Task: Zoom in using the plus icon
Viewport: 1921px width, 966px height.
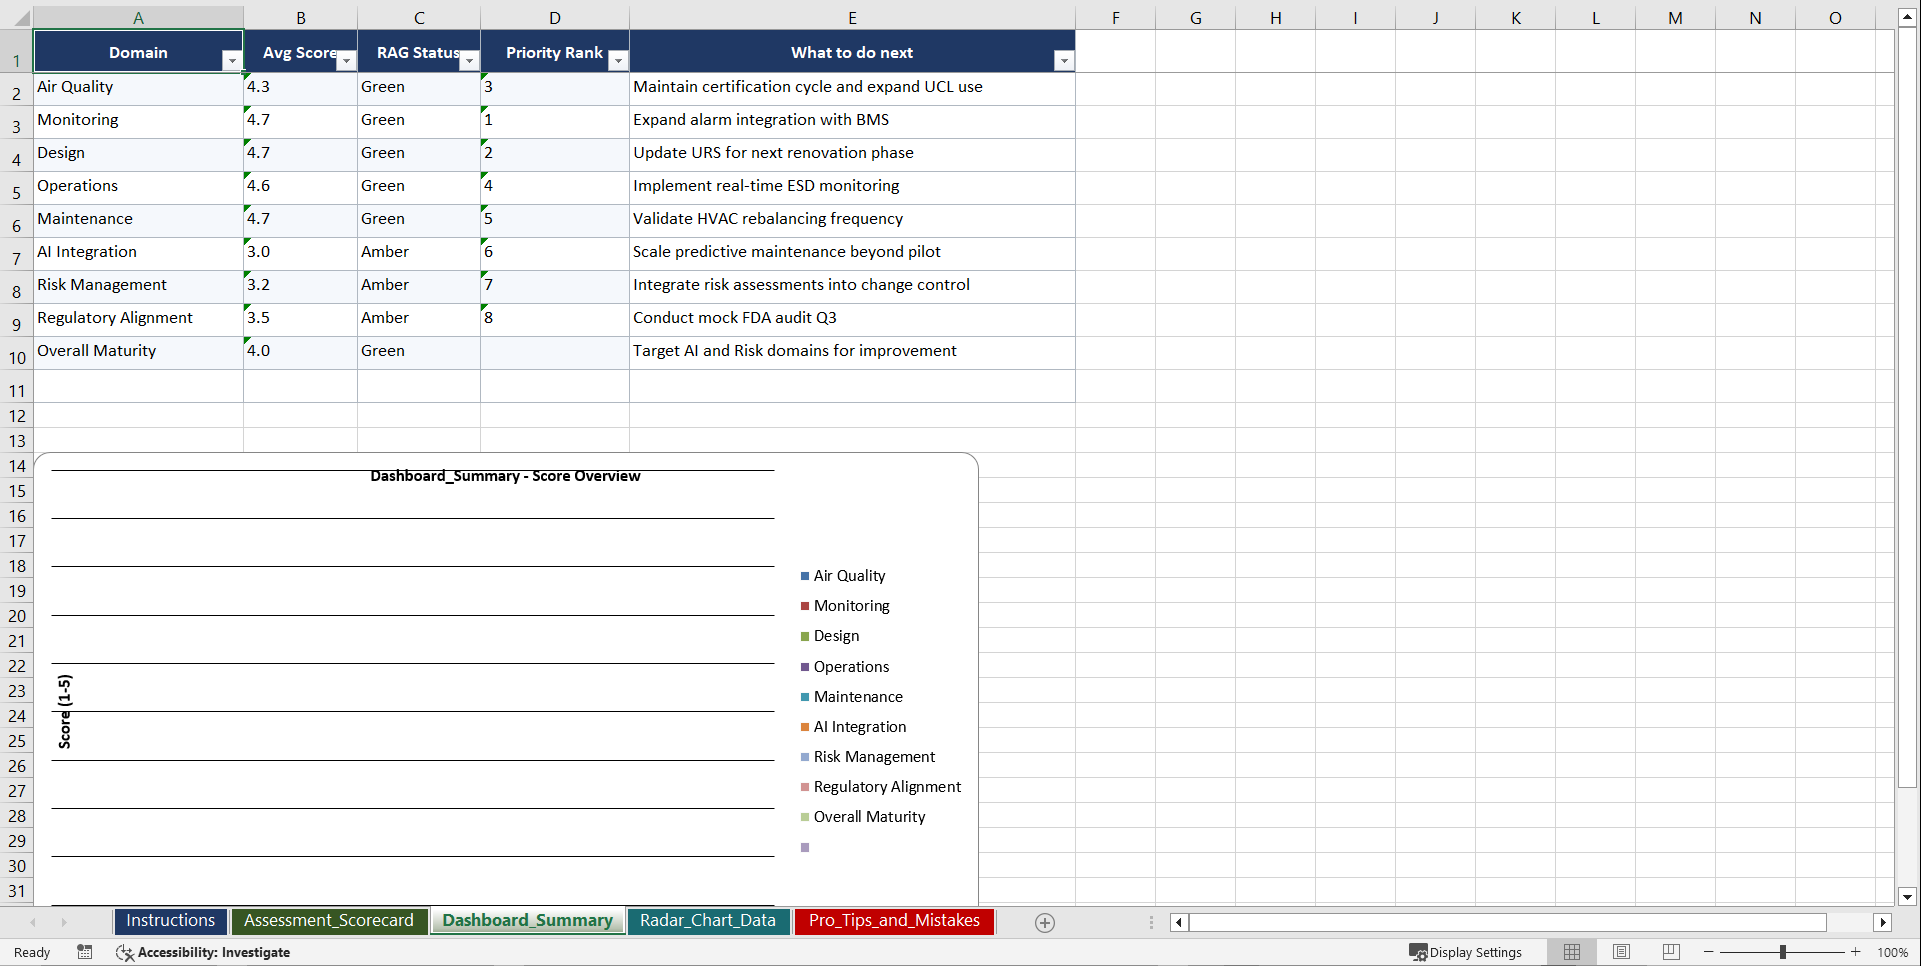Action: coord(1855,952)
